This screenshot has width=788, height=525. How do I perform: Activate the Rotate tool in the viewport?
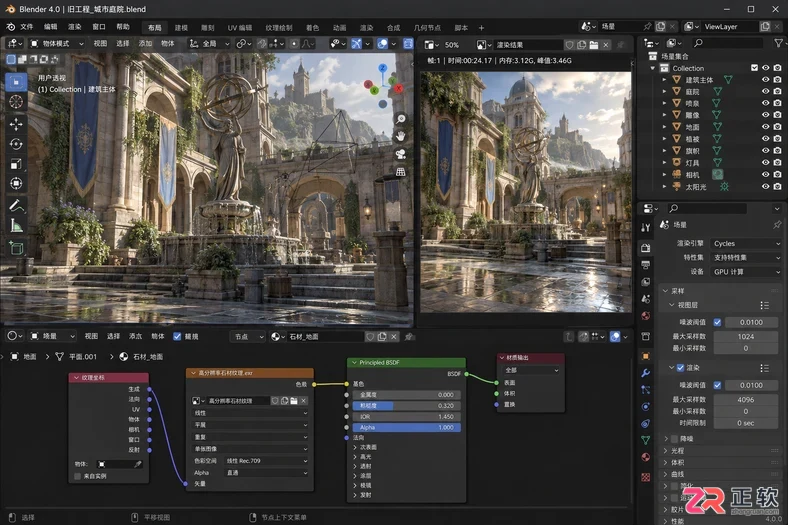click(16, 144)
